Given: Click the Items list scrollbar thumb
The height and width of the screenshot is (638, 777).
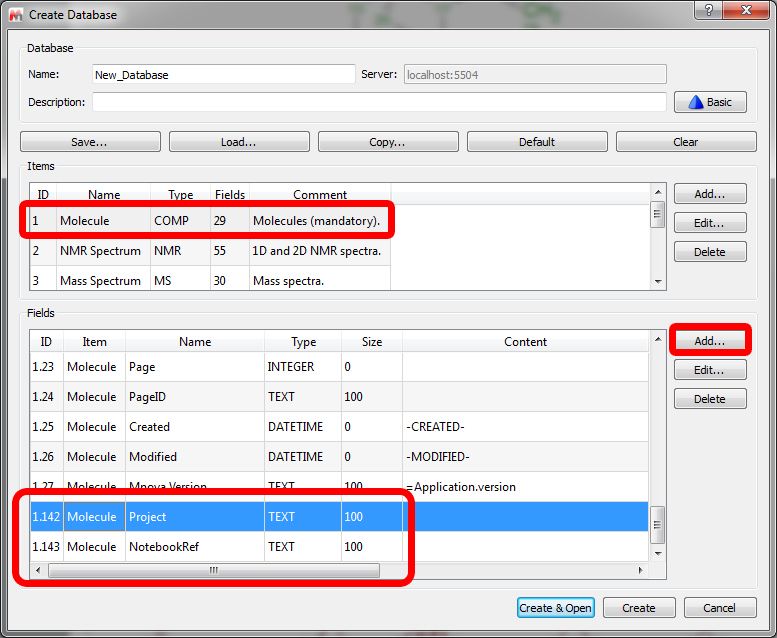Looking at the screenshot, I should (657, 214).
